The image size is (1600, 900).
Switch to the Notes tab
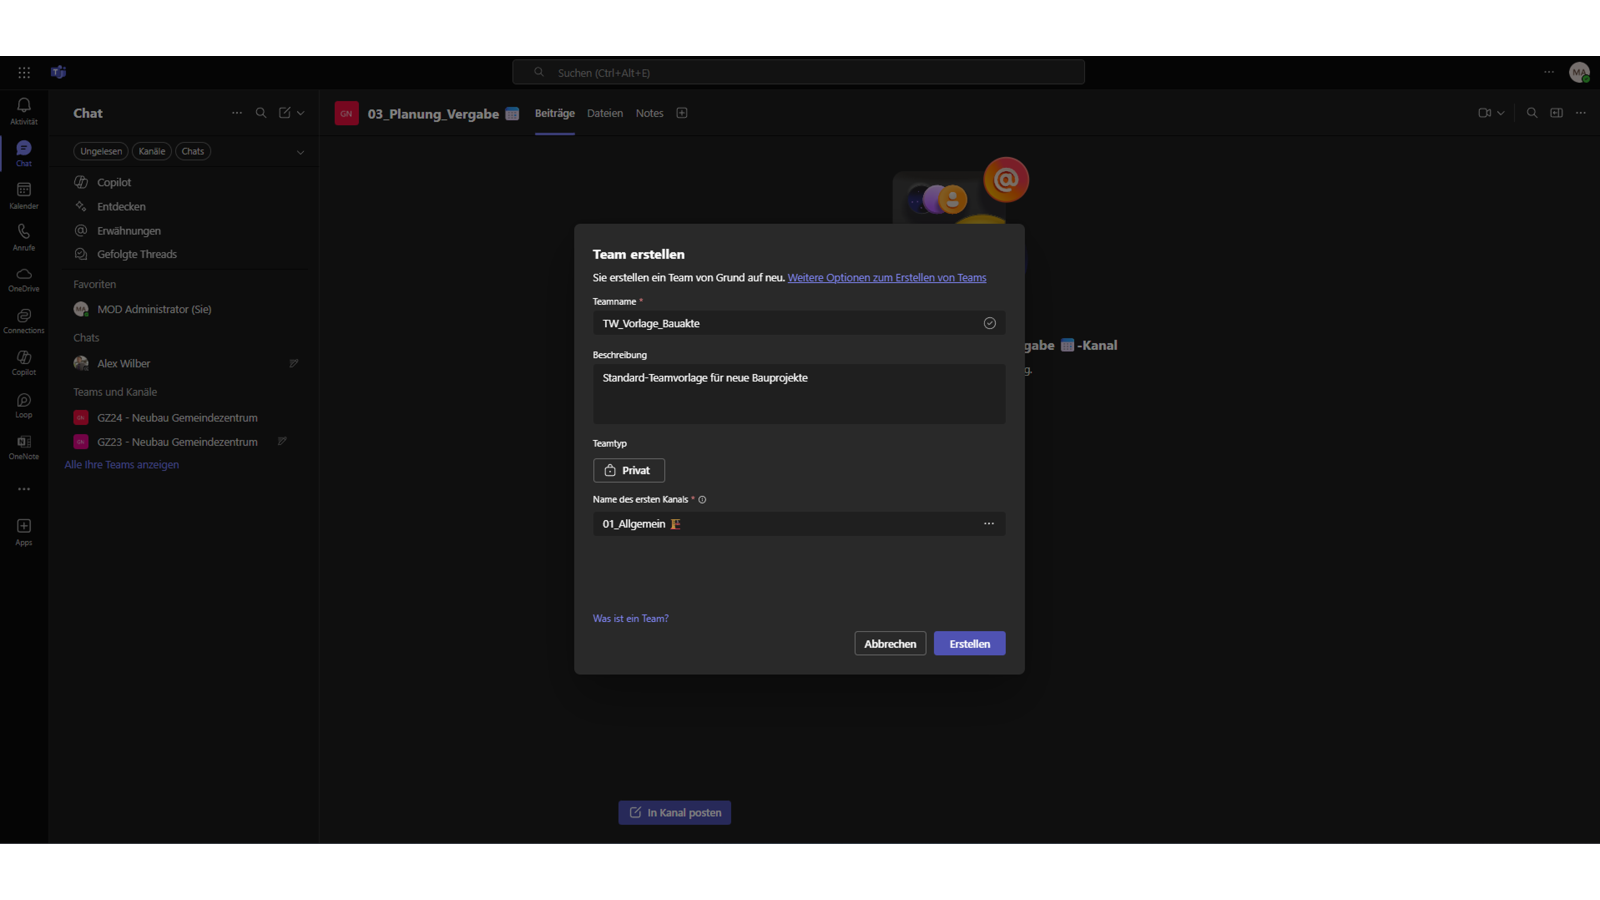(x=649, y=113)
